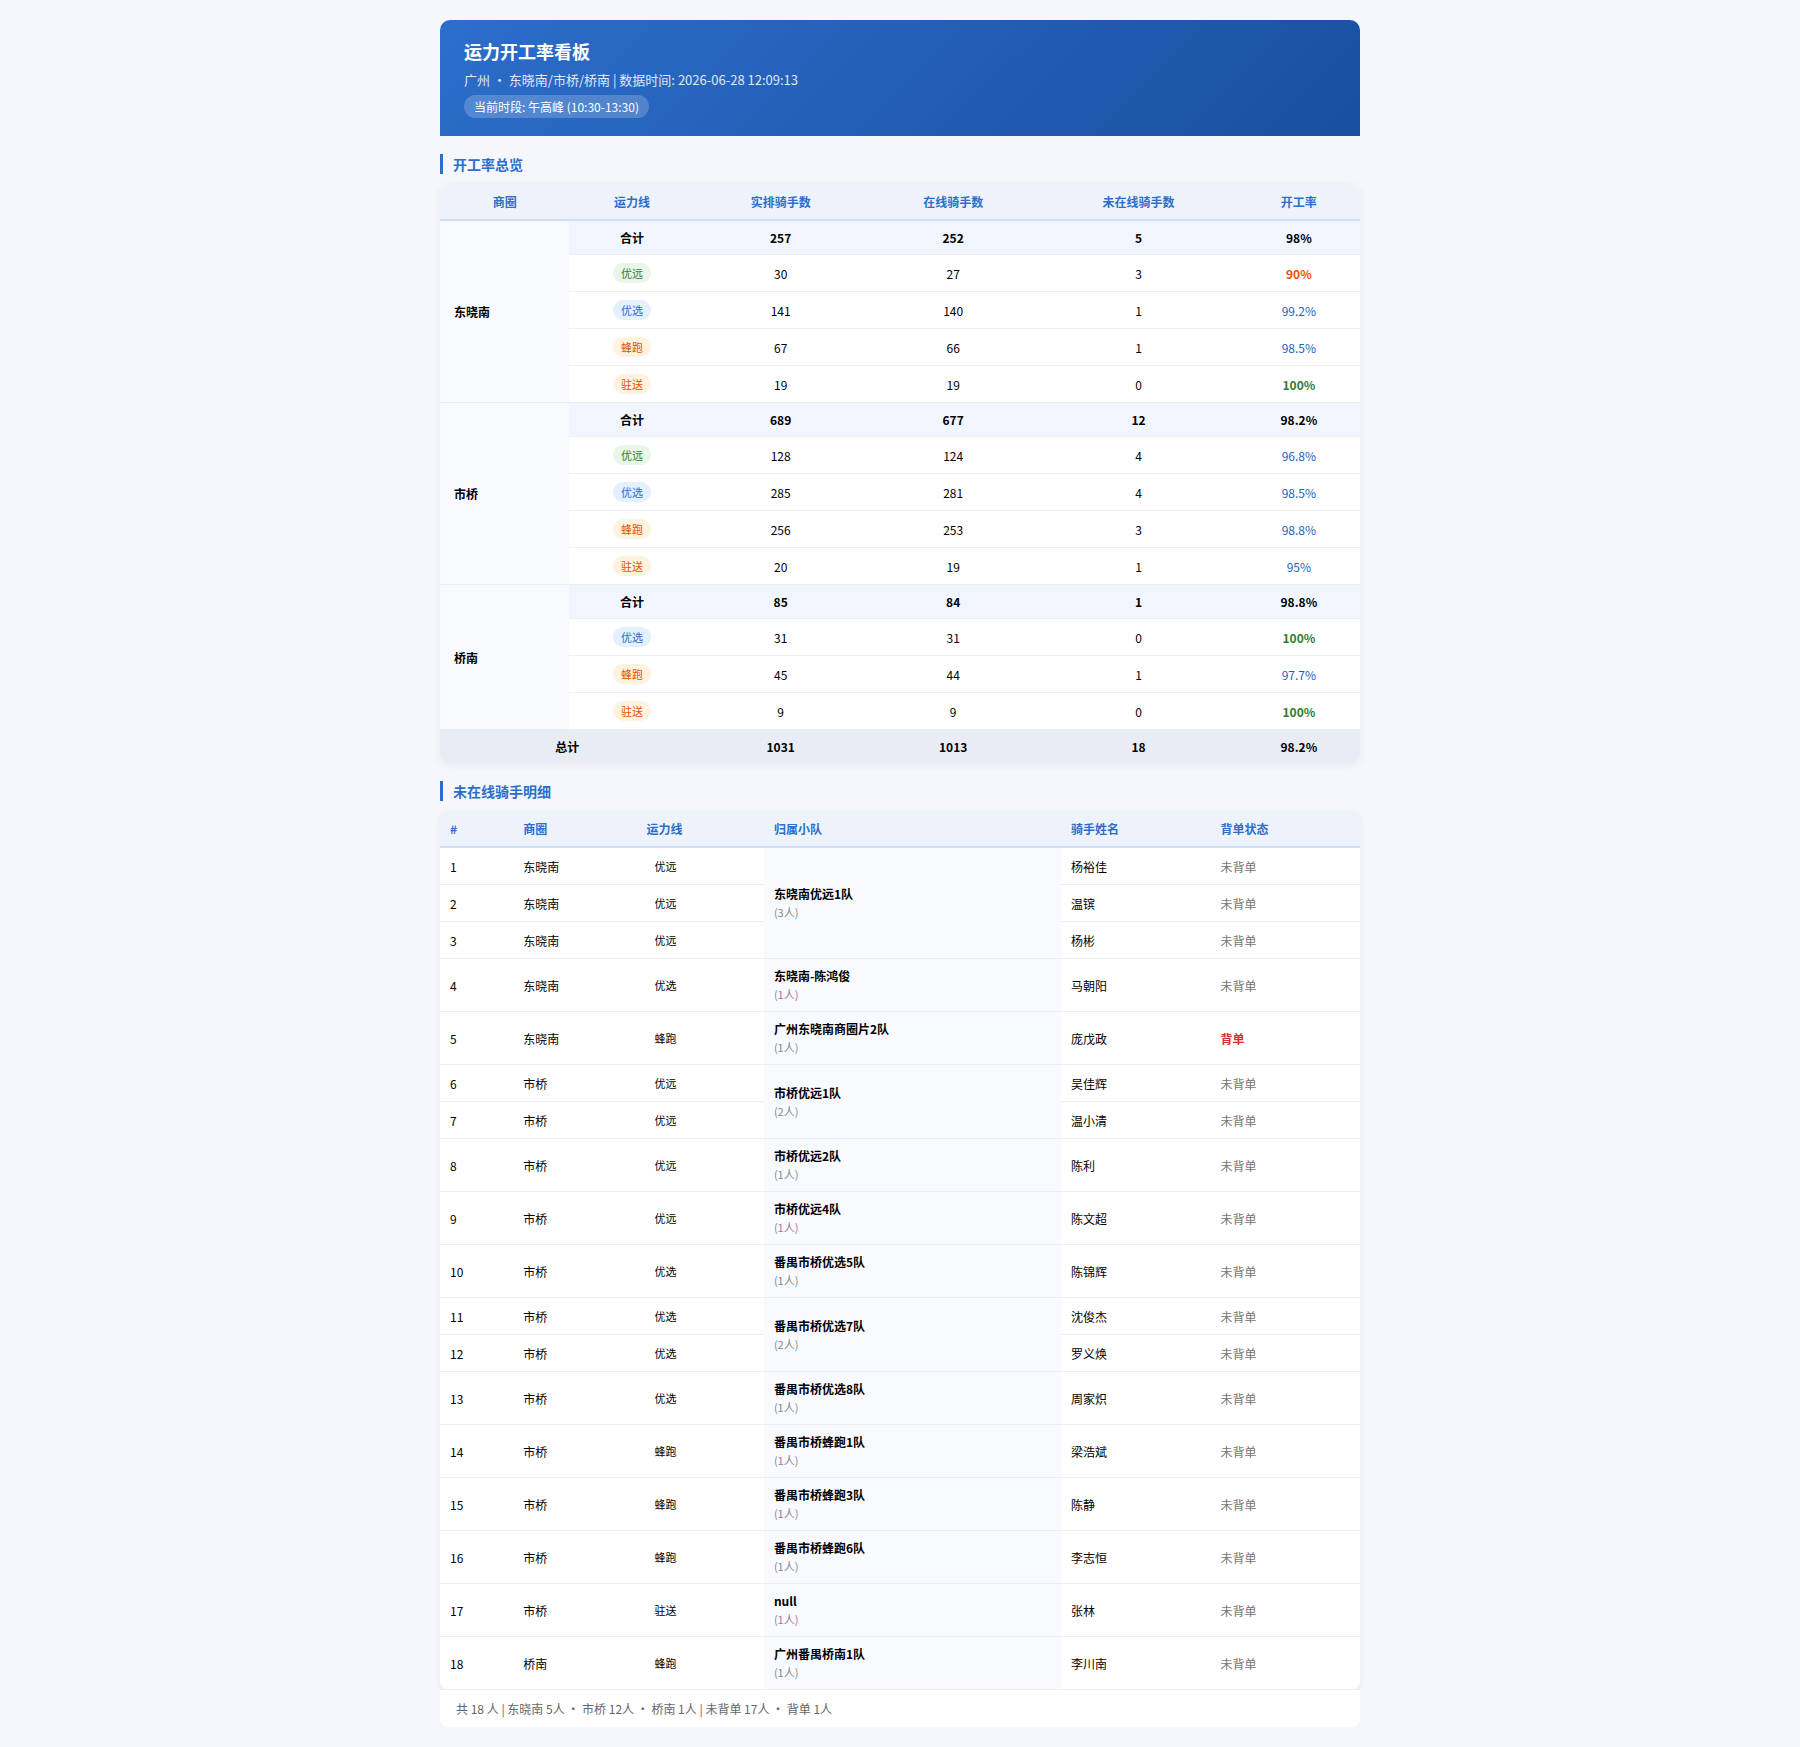Click the team name "东晓南优远1队"
Image resolution: width=1800 pixels, height=1747 pixels.
(813, 894)
